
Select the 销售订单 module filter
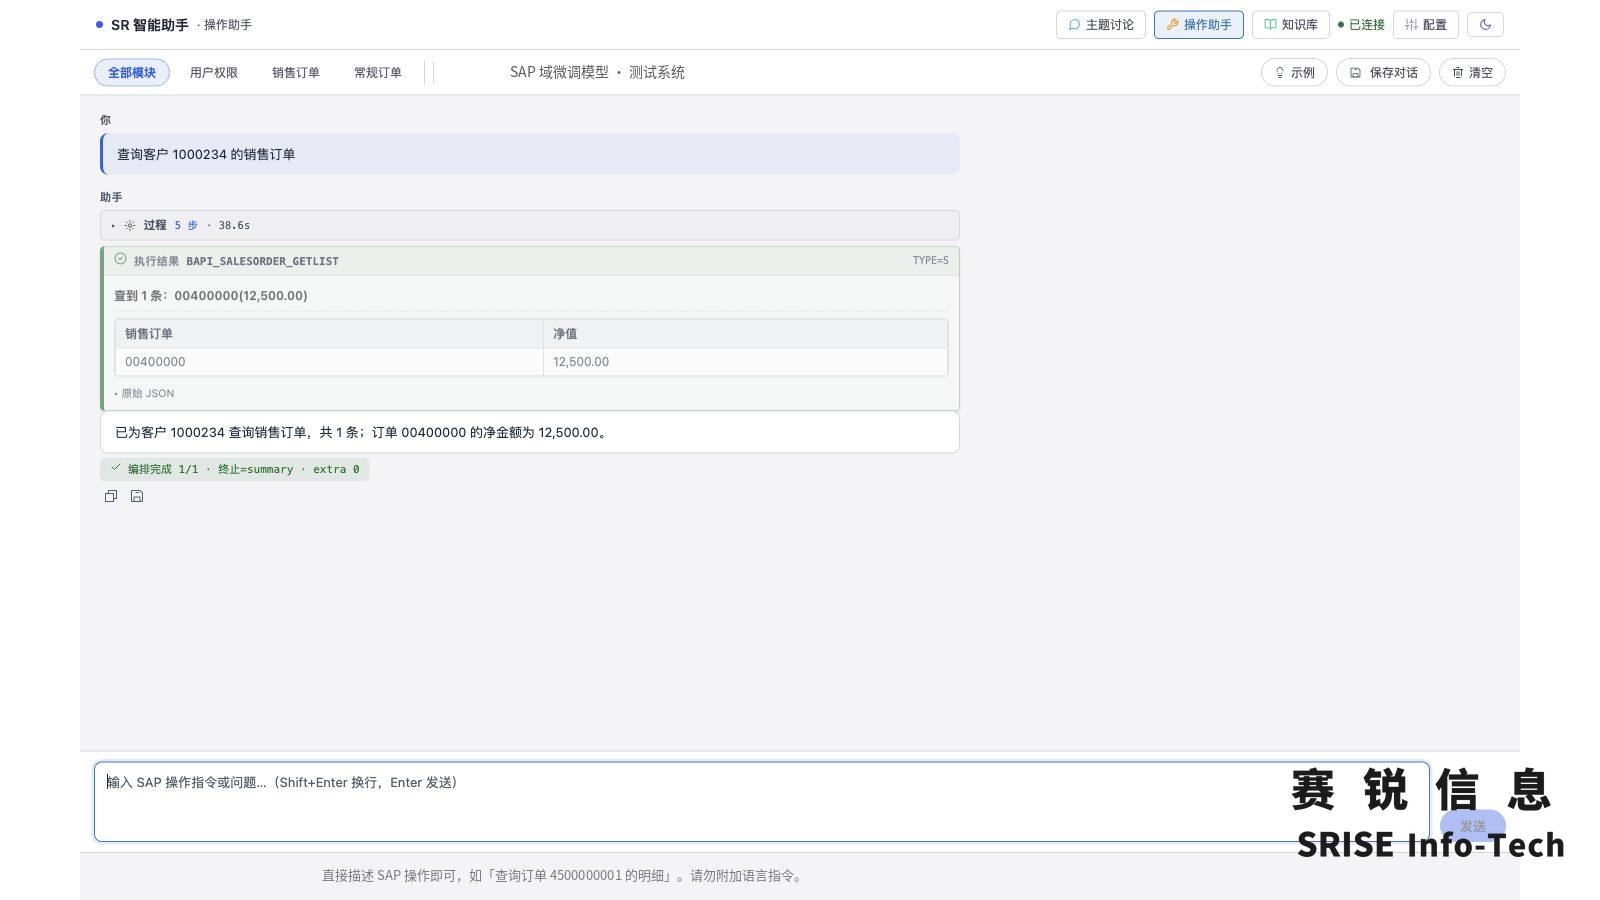[x=296, y=73]
